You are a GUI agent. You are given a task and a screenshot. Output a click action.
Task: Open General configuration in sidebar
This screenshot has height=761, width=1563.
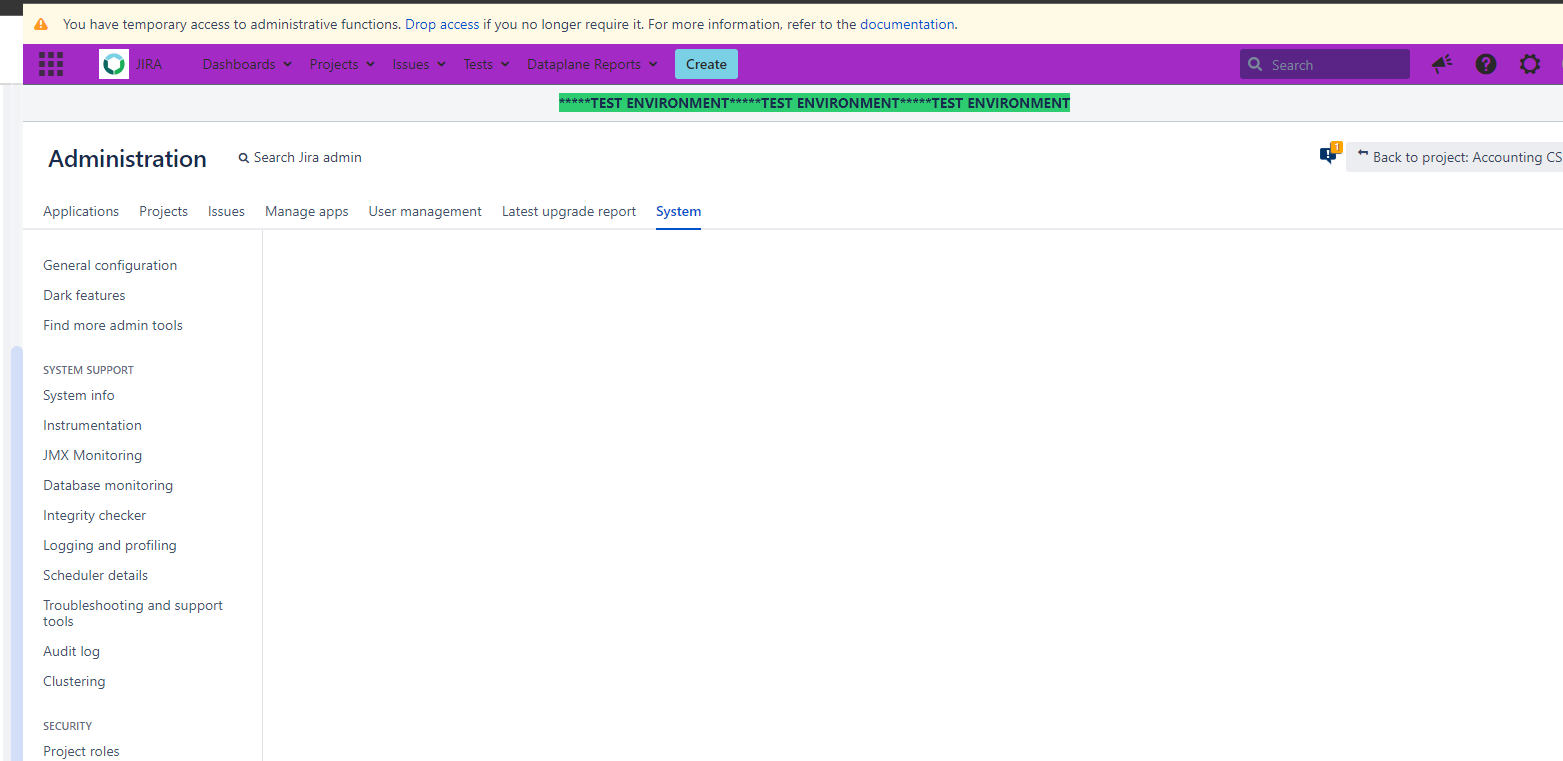click(x=110, y=265)
